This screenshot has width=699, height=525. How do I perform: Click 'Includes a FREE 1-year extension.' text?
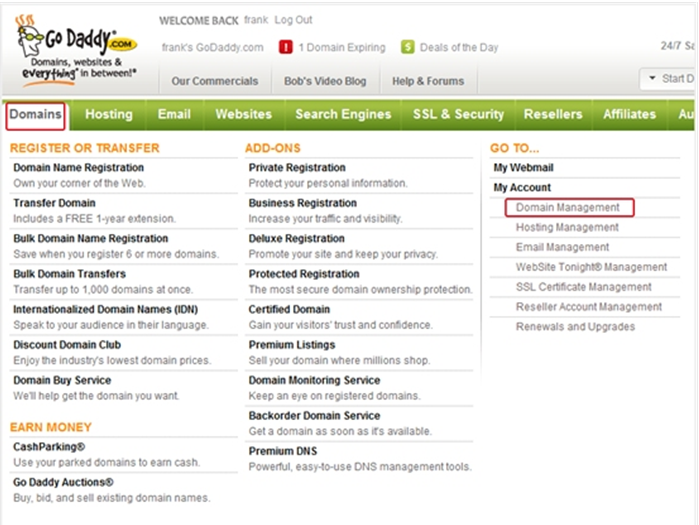click(x=95, y=219)
